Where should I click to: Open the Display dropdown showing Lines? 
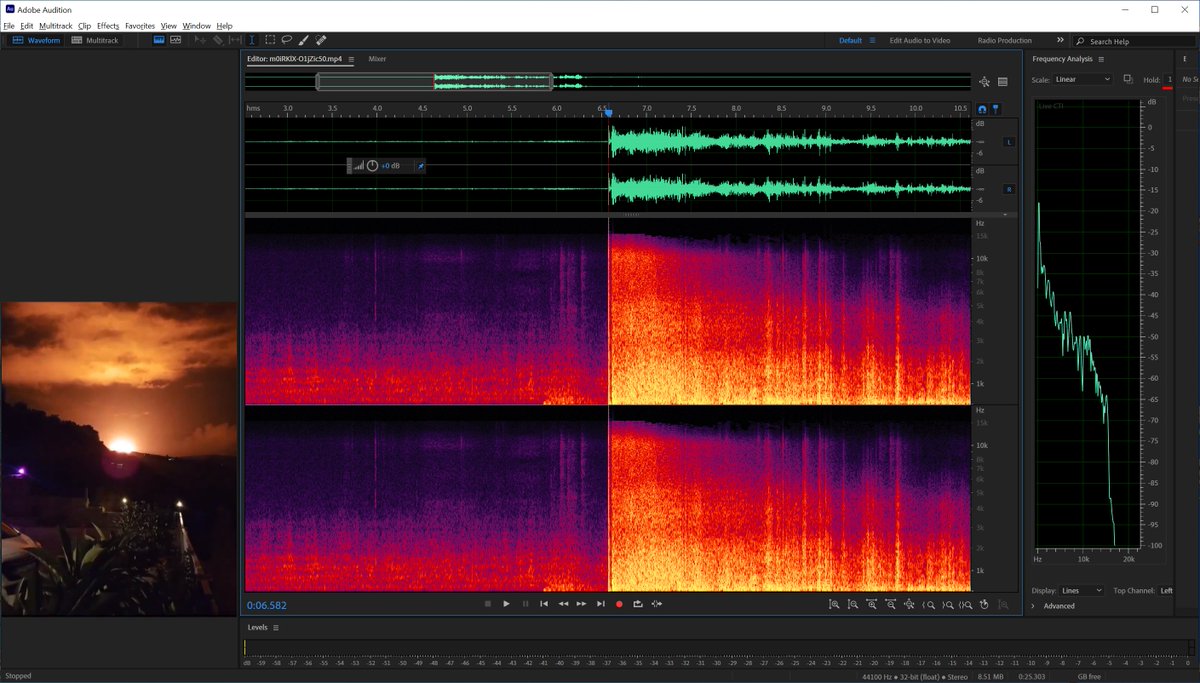pyautogui.click(x=1082, y=591)
